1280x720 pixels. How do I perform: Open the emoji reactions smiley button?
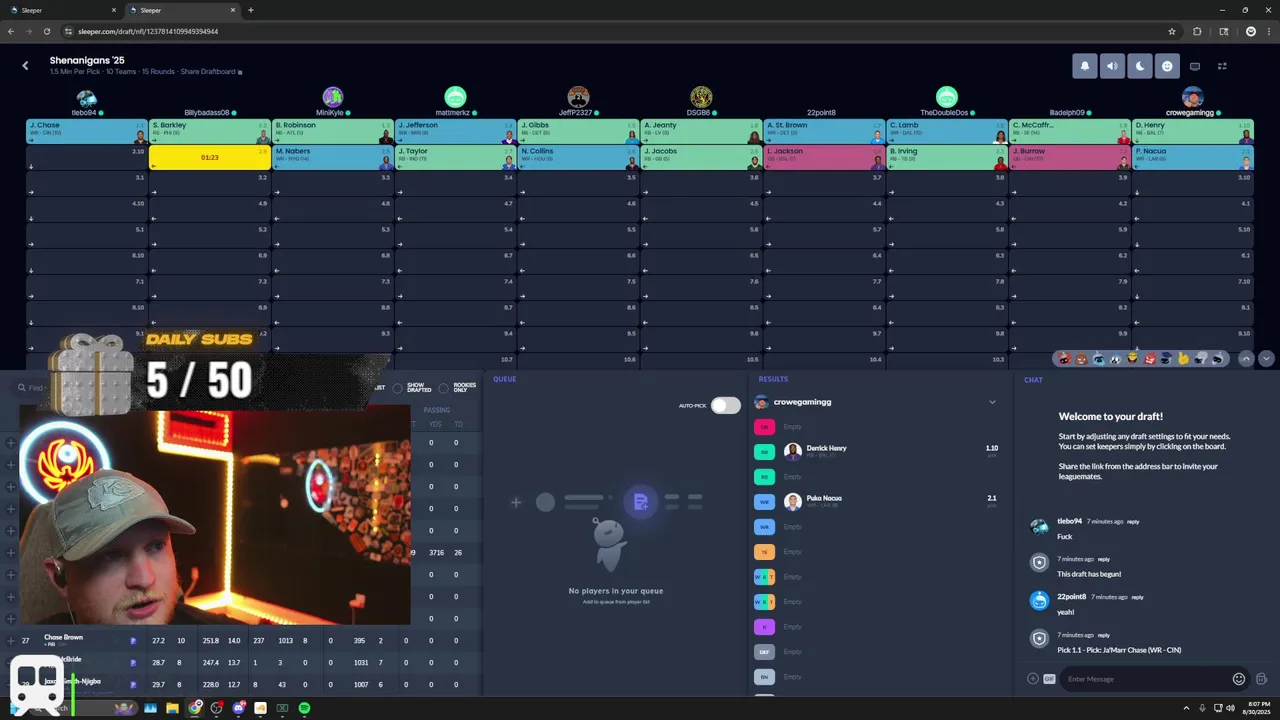click(1167, 66)
